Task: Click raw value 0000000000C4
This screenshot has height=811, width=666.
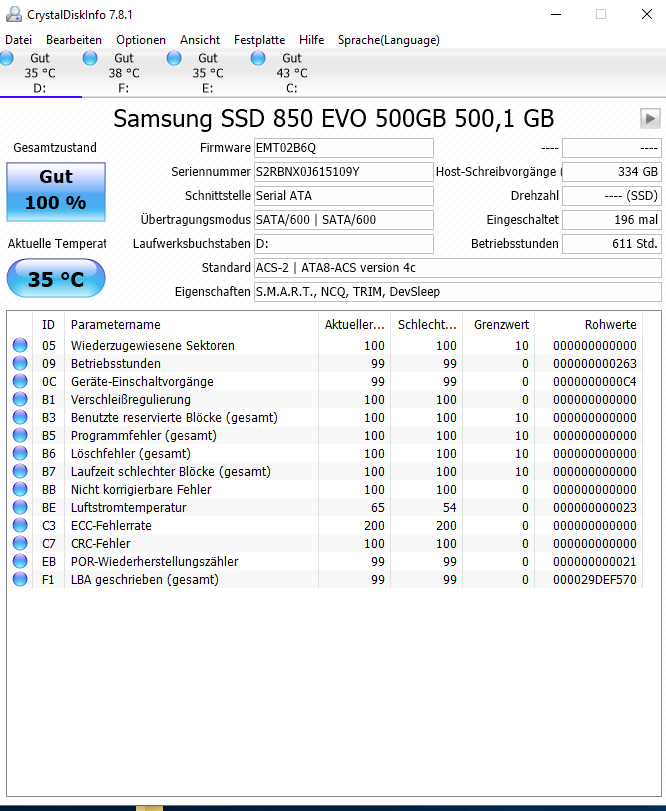Action: pyautogui.click(x=595, y=381)
